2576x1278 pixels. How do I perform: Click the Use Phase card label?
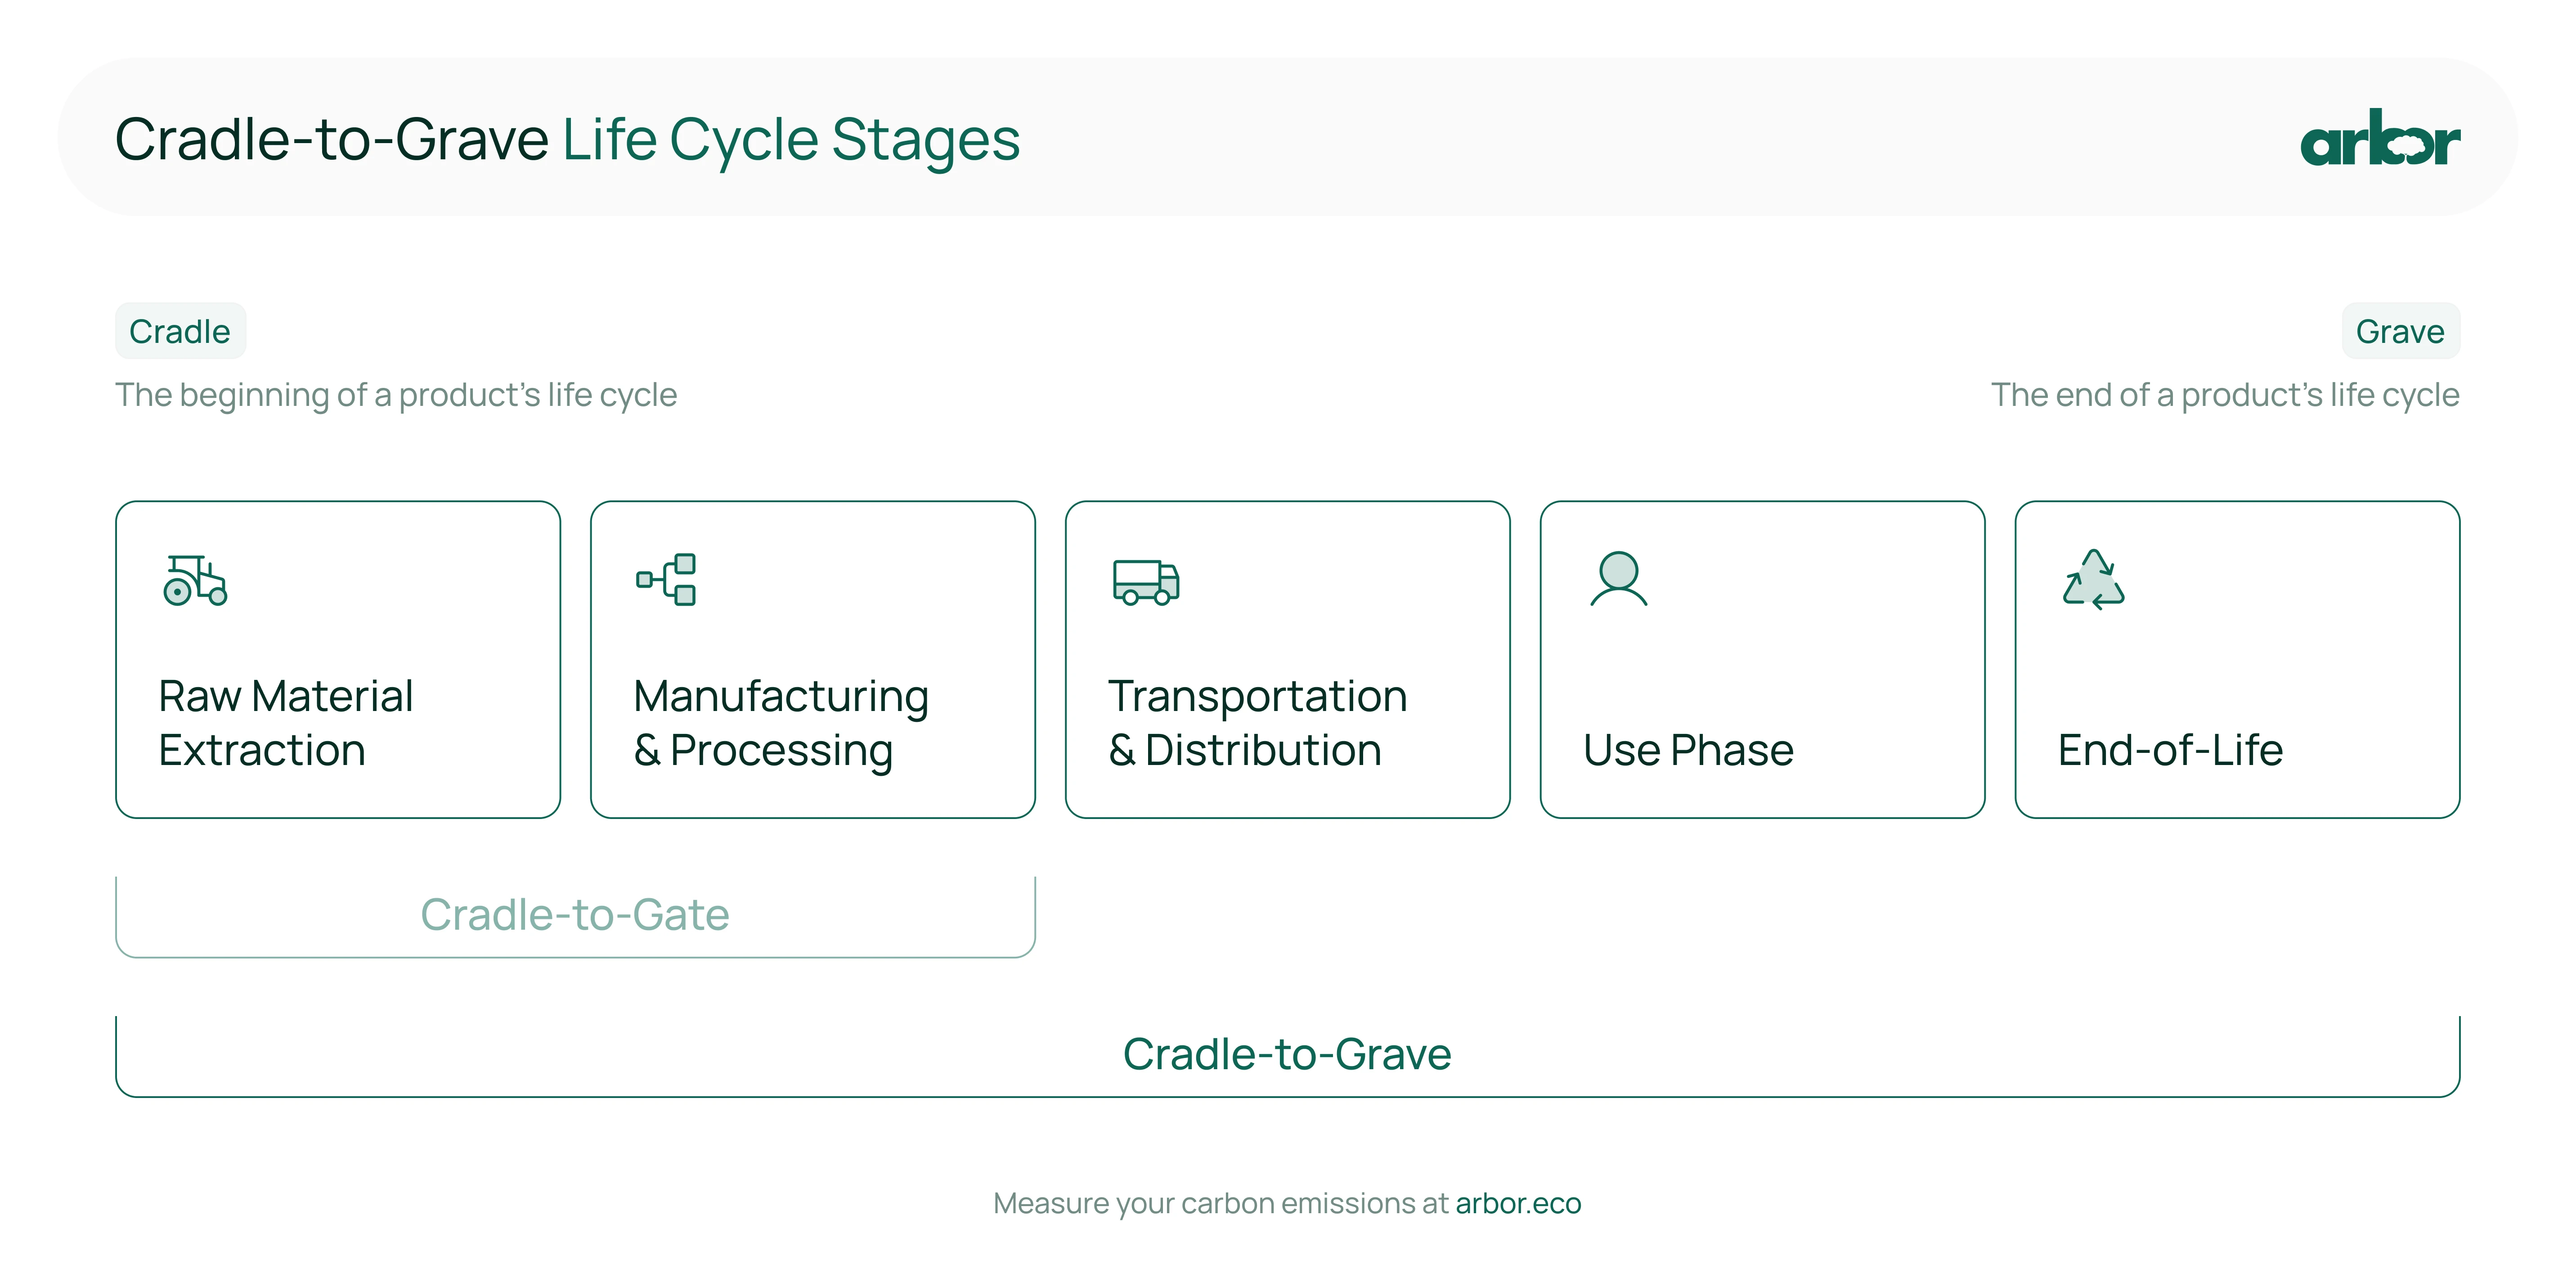click(x=1688, y=750)
